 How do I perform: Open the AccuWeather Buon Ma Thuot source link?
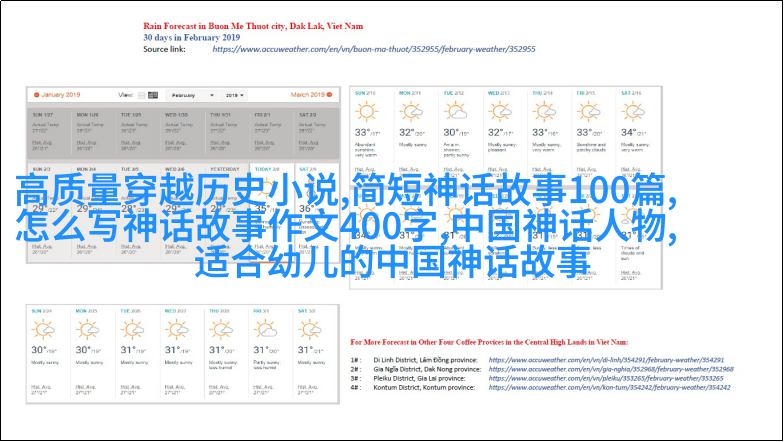pyautogui.click(x=374, y=49)
